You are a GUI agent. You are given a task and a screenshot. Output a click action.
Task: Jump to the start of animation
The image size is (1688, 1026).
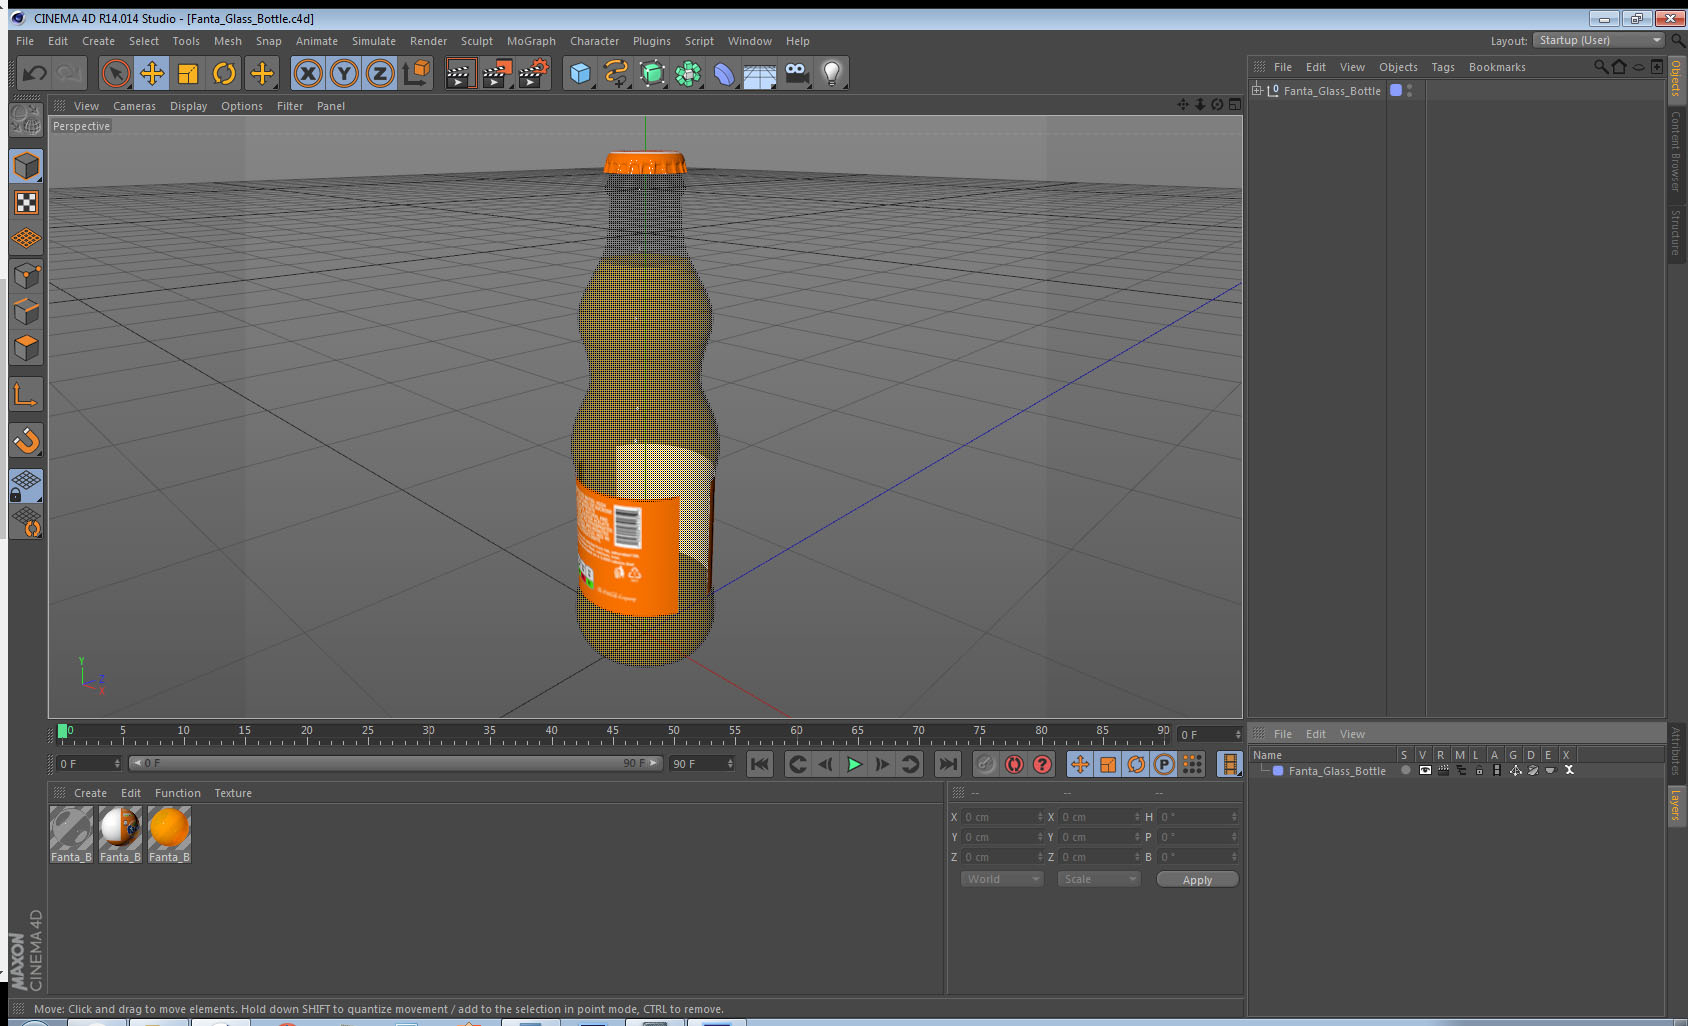tap(760, 764)
